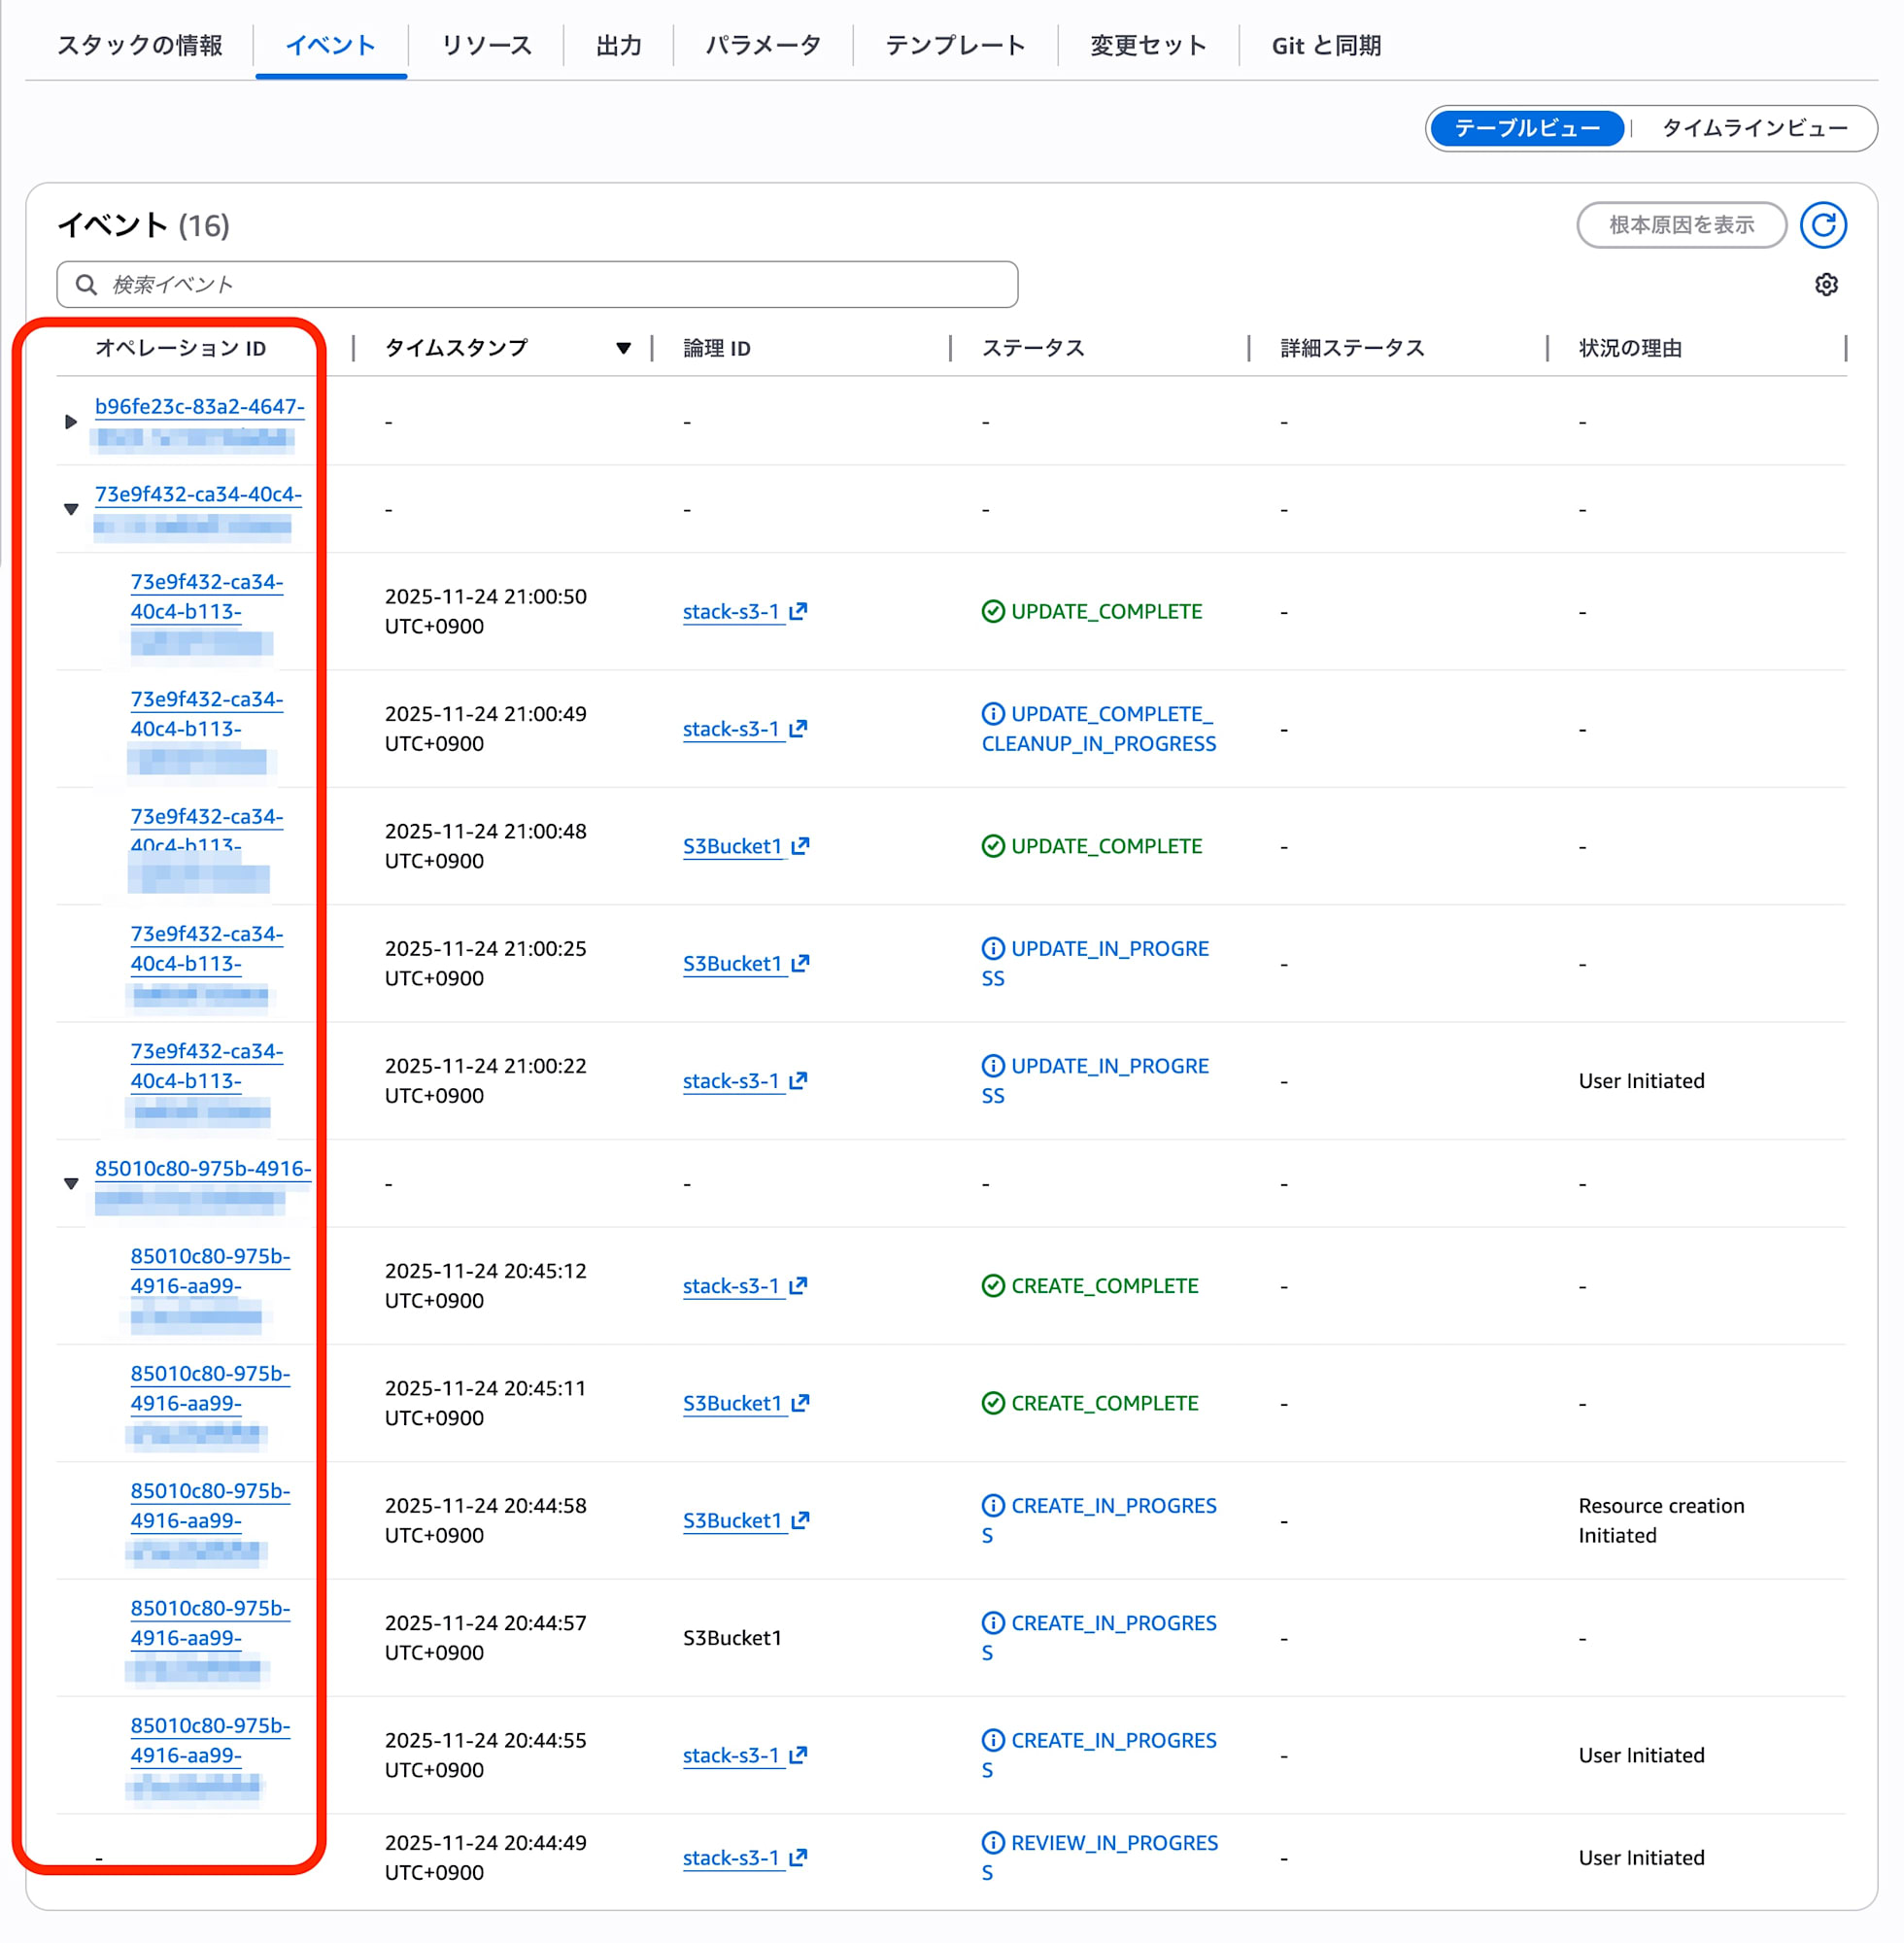Click the refresh events icon button
The width and height of the screenshot is (1904, 1943).
pyautogui.click(x=1822, y=225)
